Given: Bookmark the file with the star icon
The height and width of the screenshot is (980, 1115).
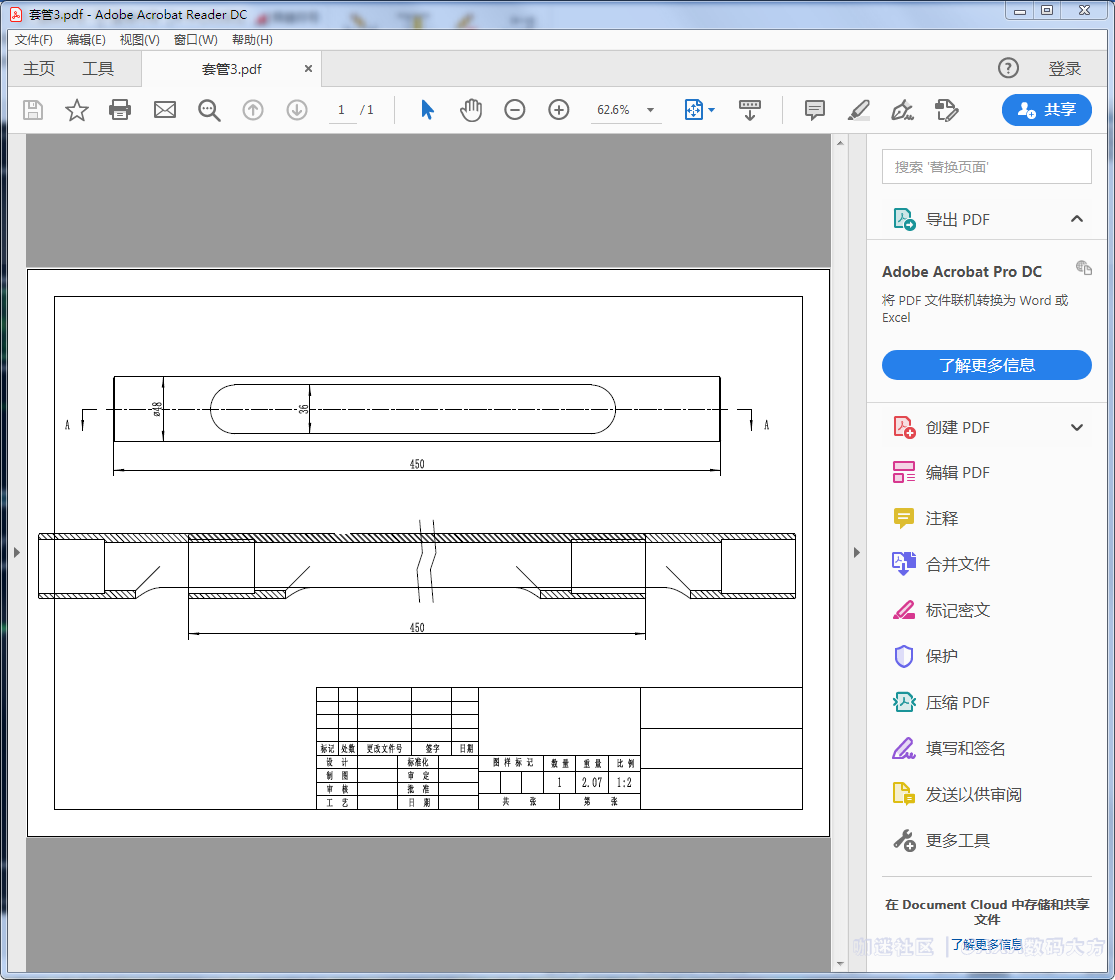Looking at the screenshot, I should point(77,110).
